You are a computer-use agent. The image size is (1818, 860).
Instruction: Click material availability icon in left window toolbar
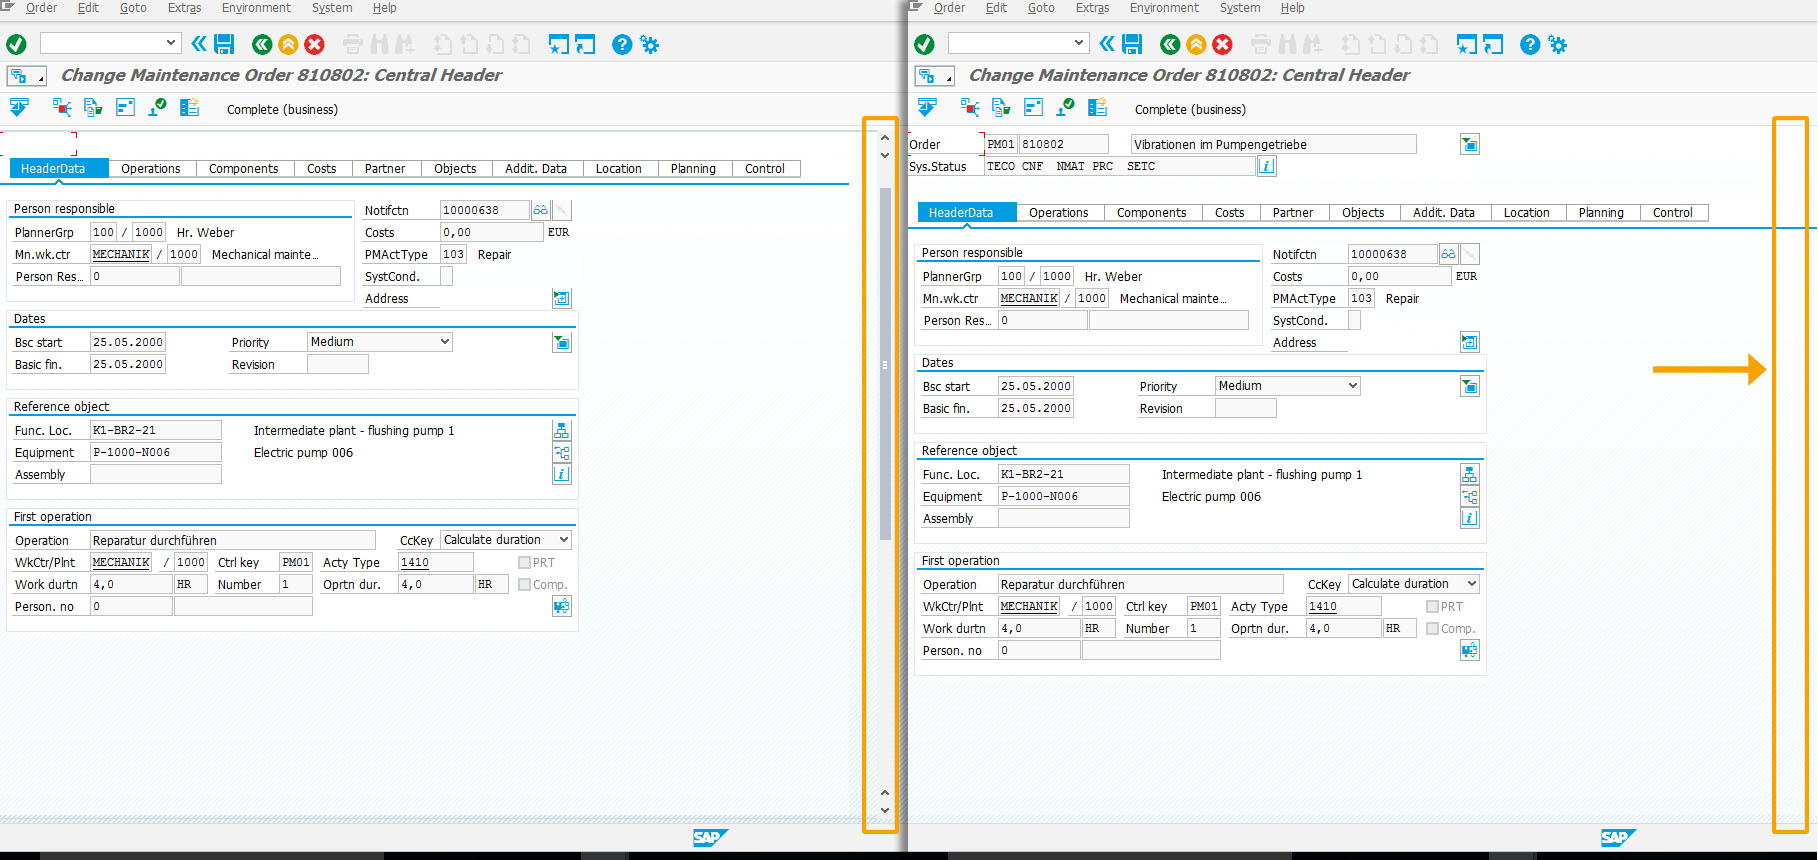point(93,107)
